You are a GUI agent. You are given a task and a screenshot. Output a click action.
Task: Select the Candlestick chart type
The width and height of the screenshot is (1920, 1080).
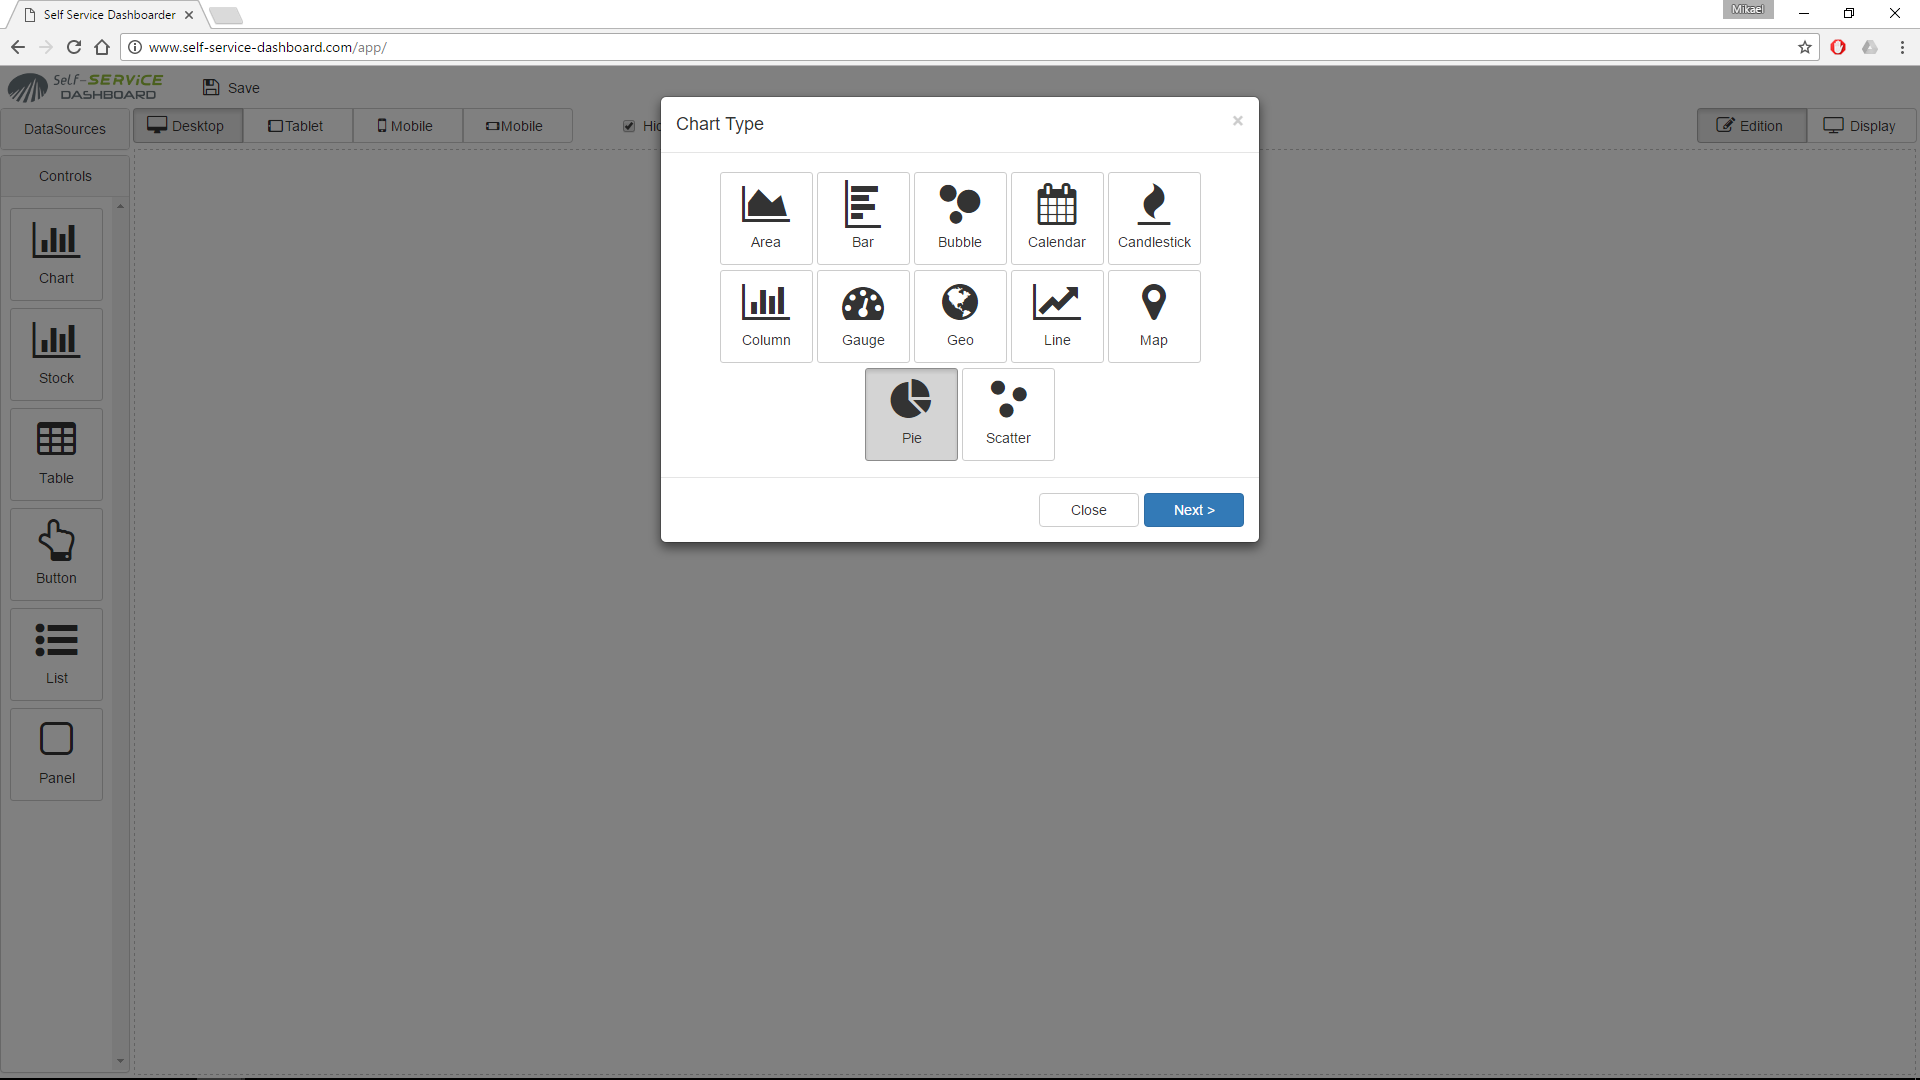click(1153, 216)
